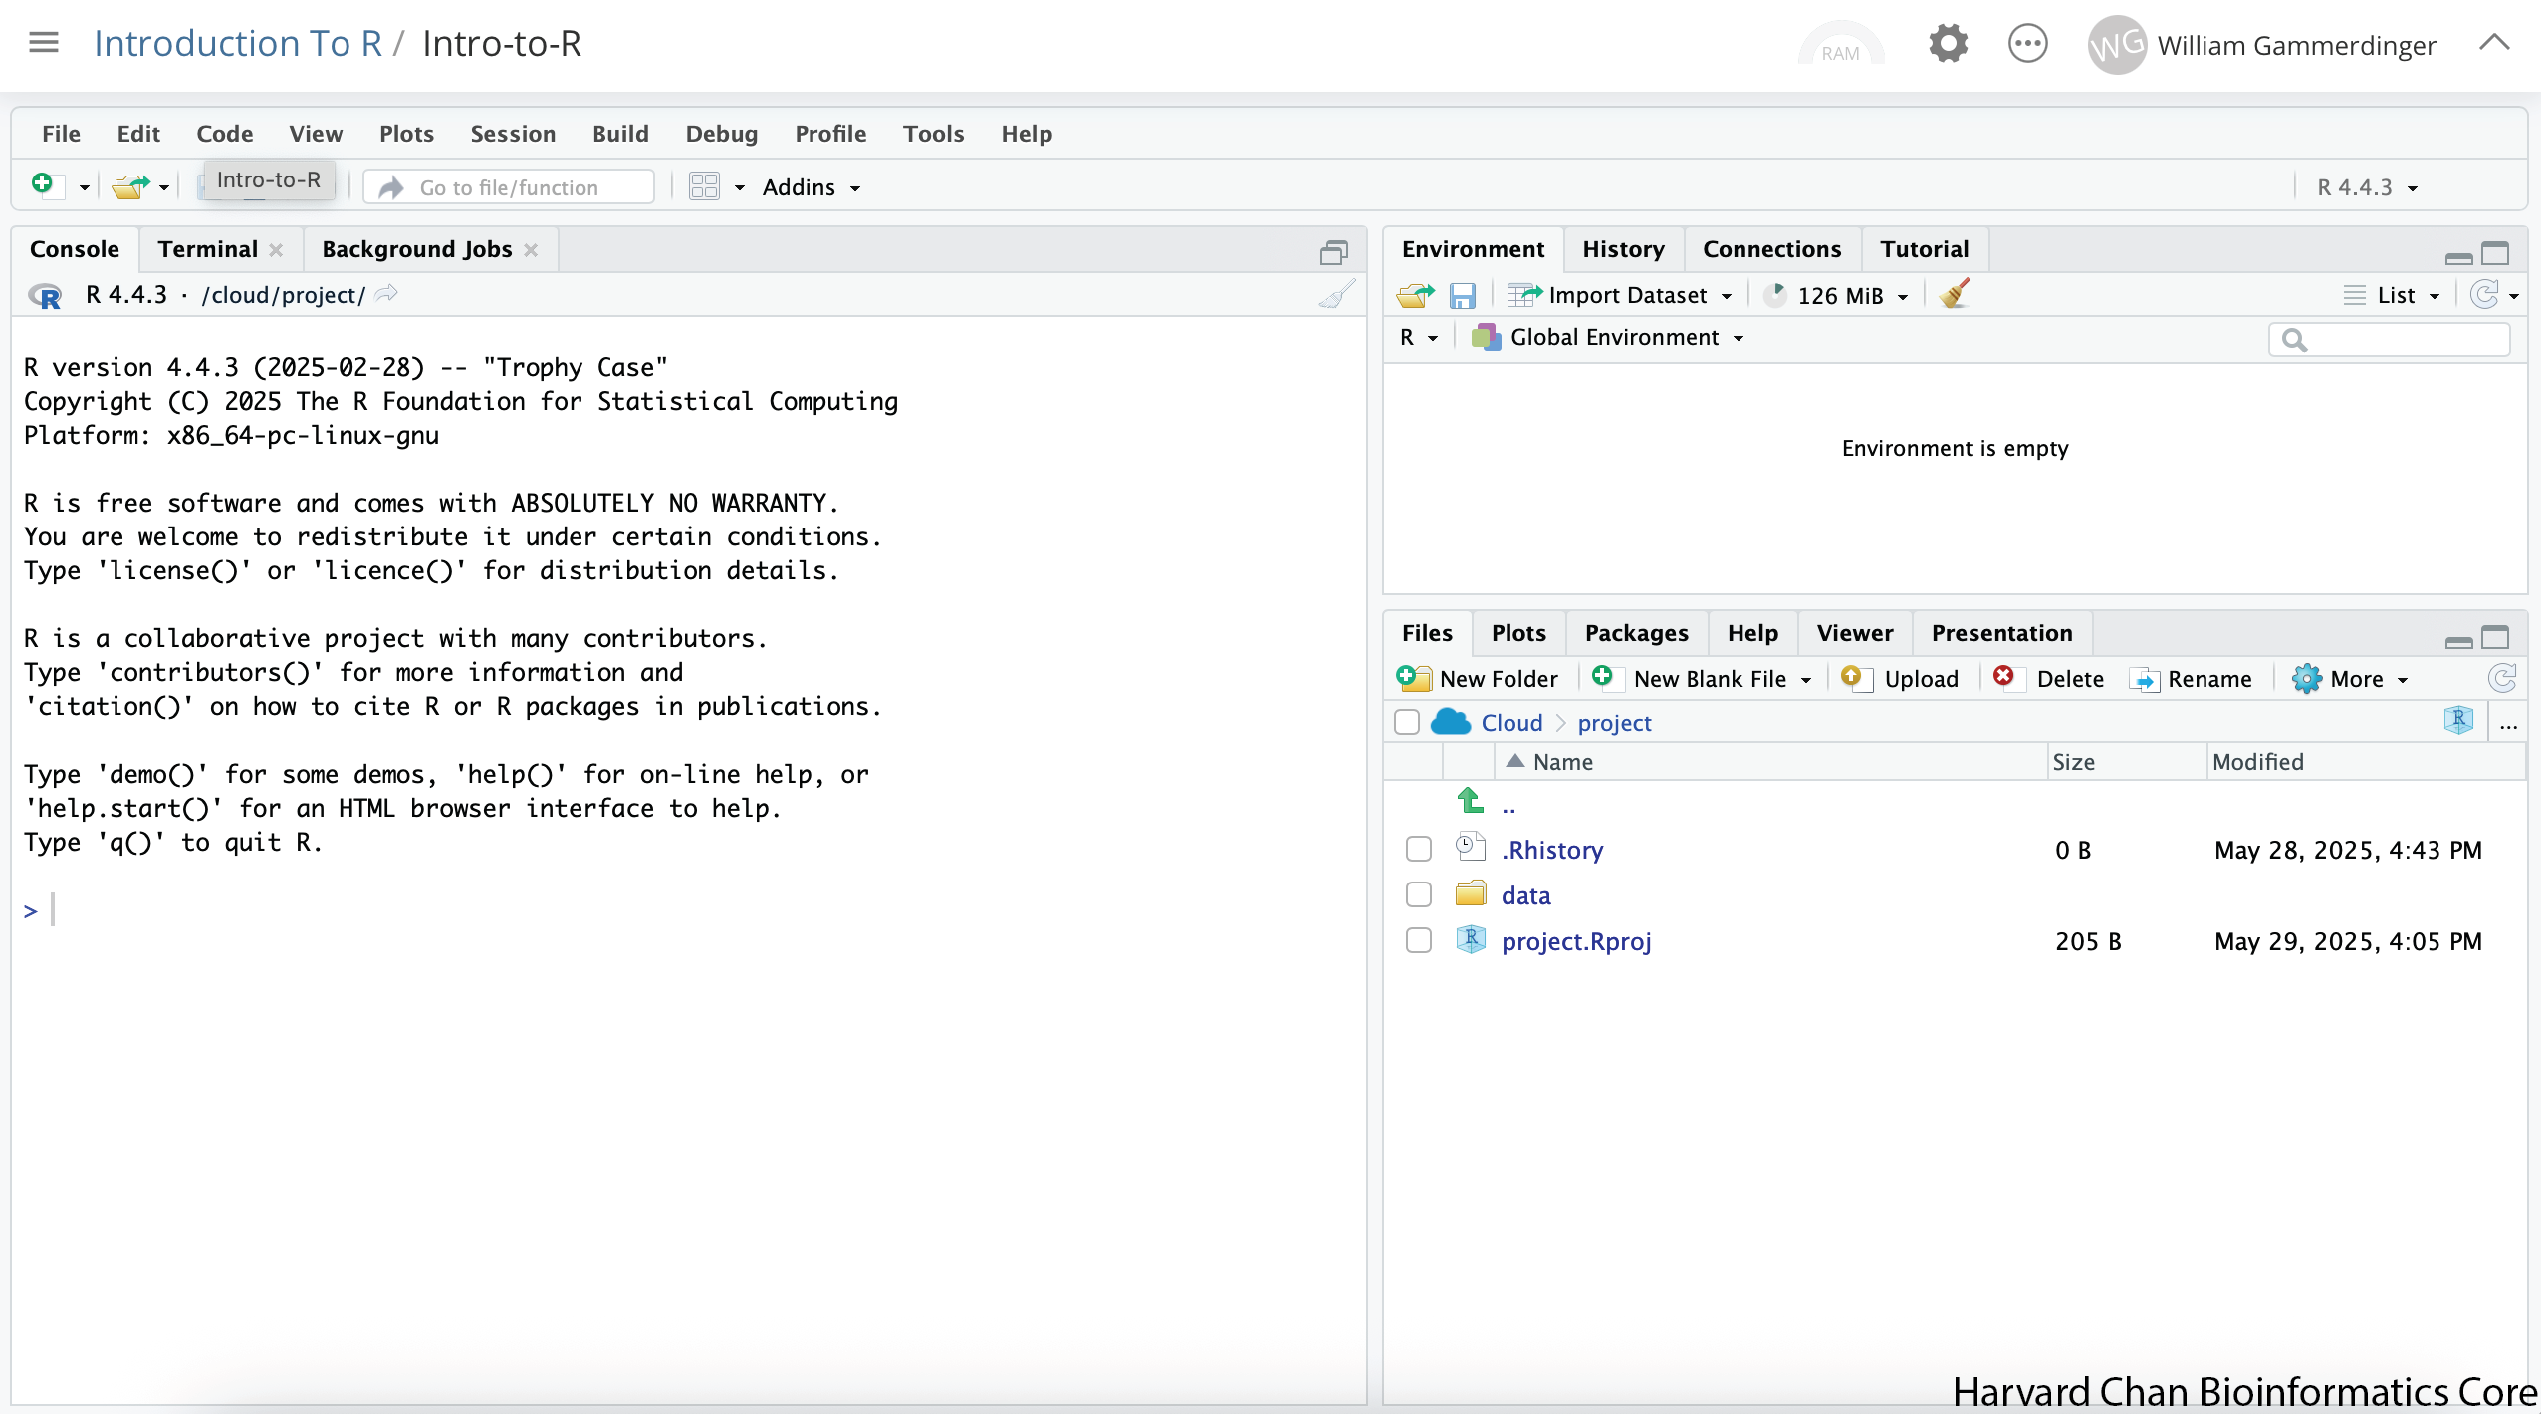2546x1417 pixels.
Task: Click the workspace panes grid icon
Action: (705, 187)
